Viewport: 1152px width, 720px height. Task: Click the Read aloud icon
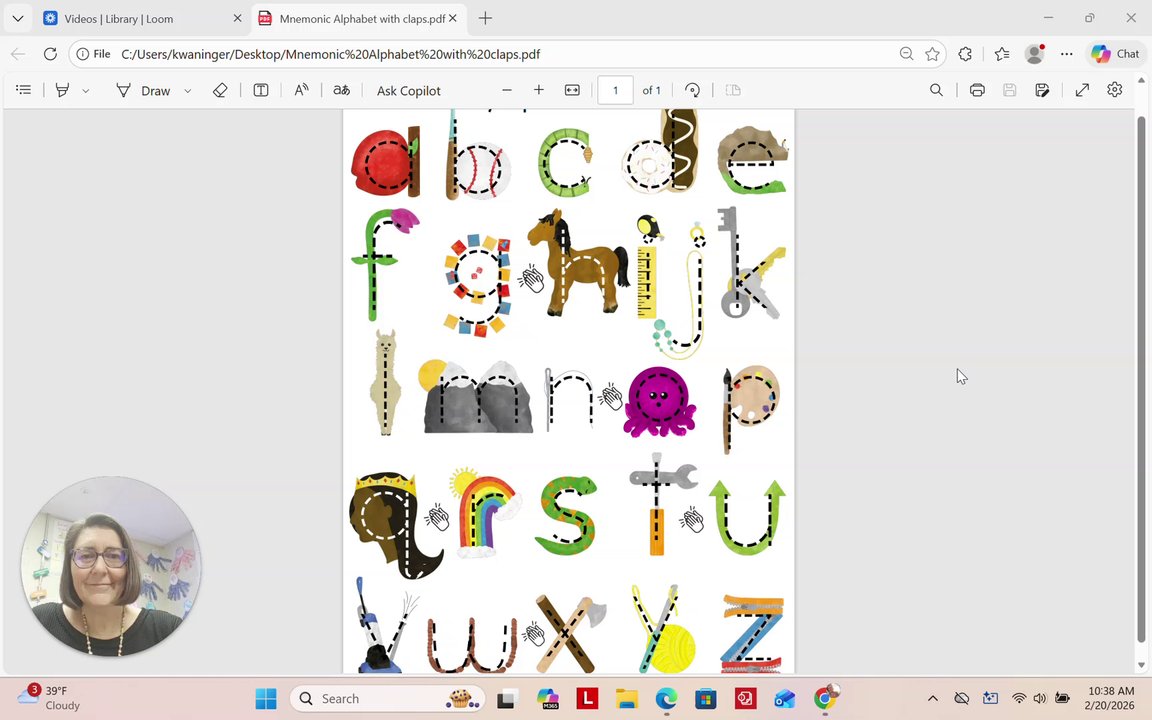[x=301, y=90]
